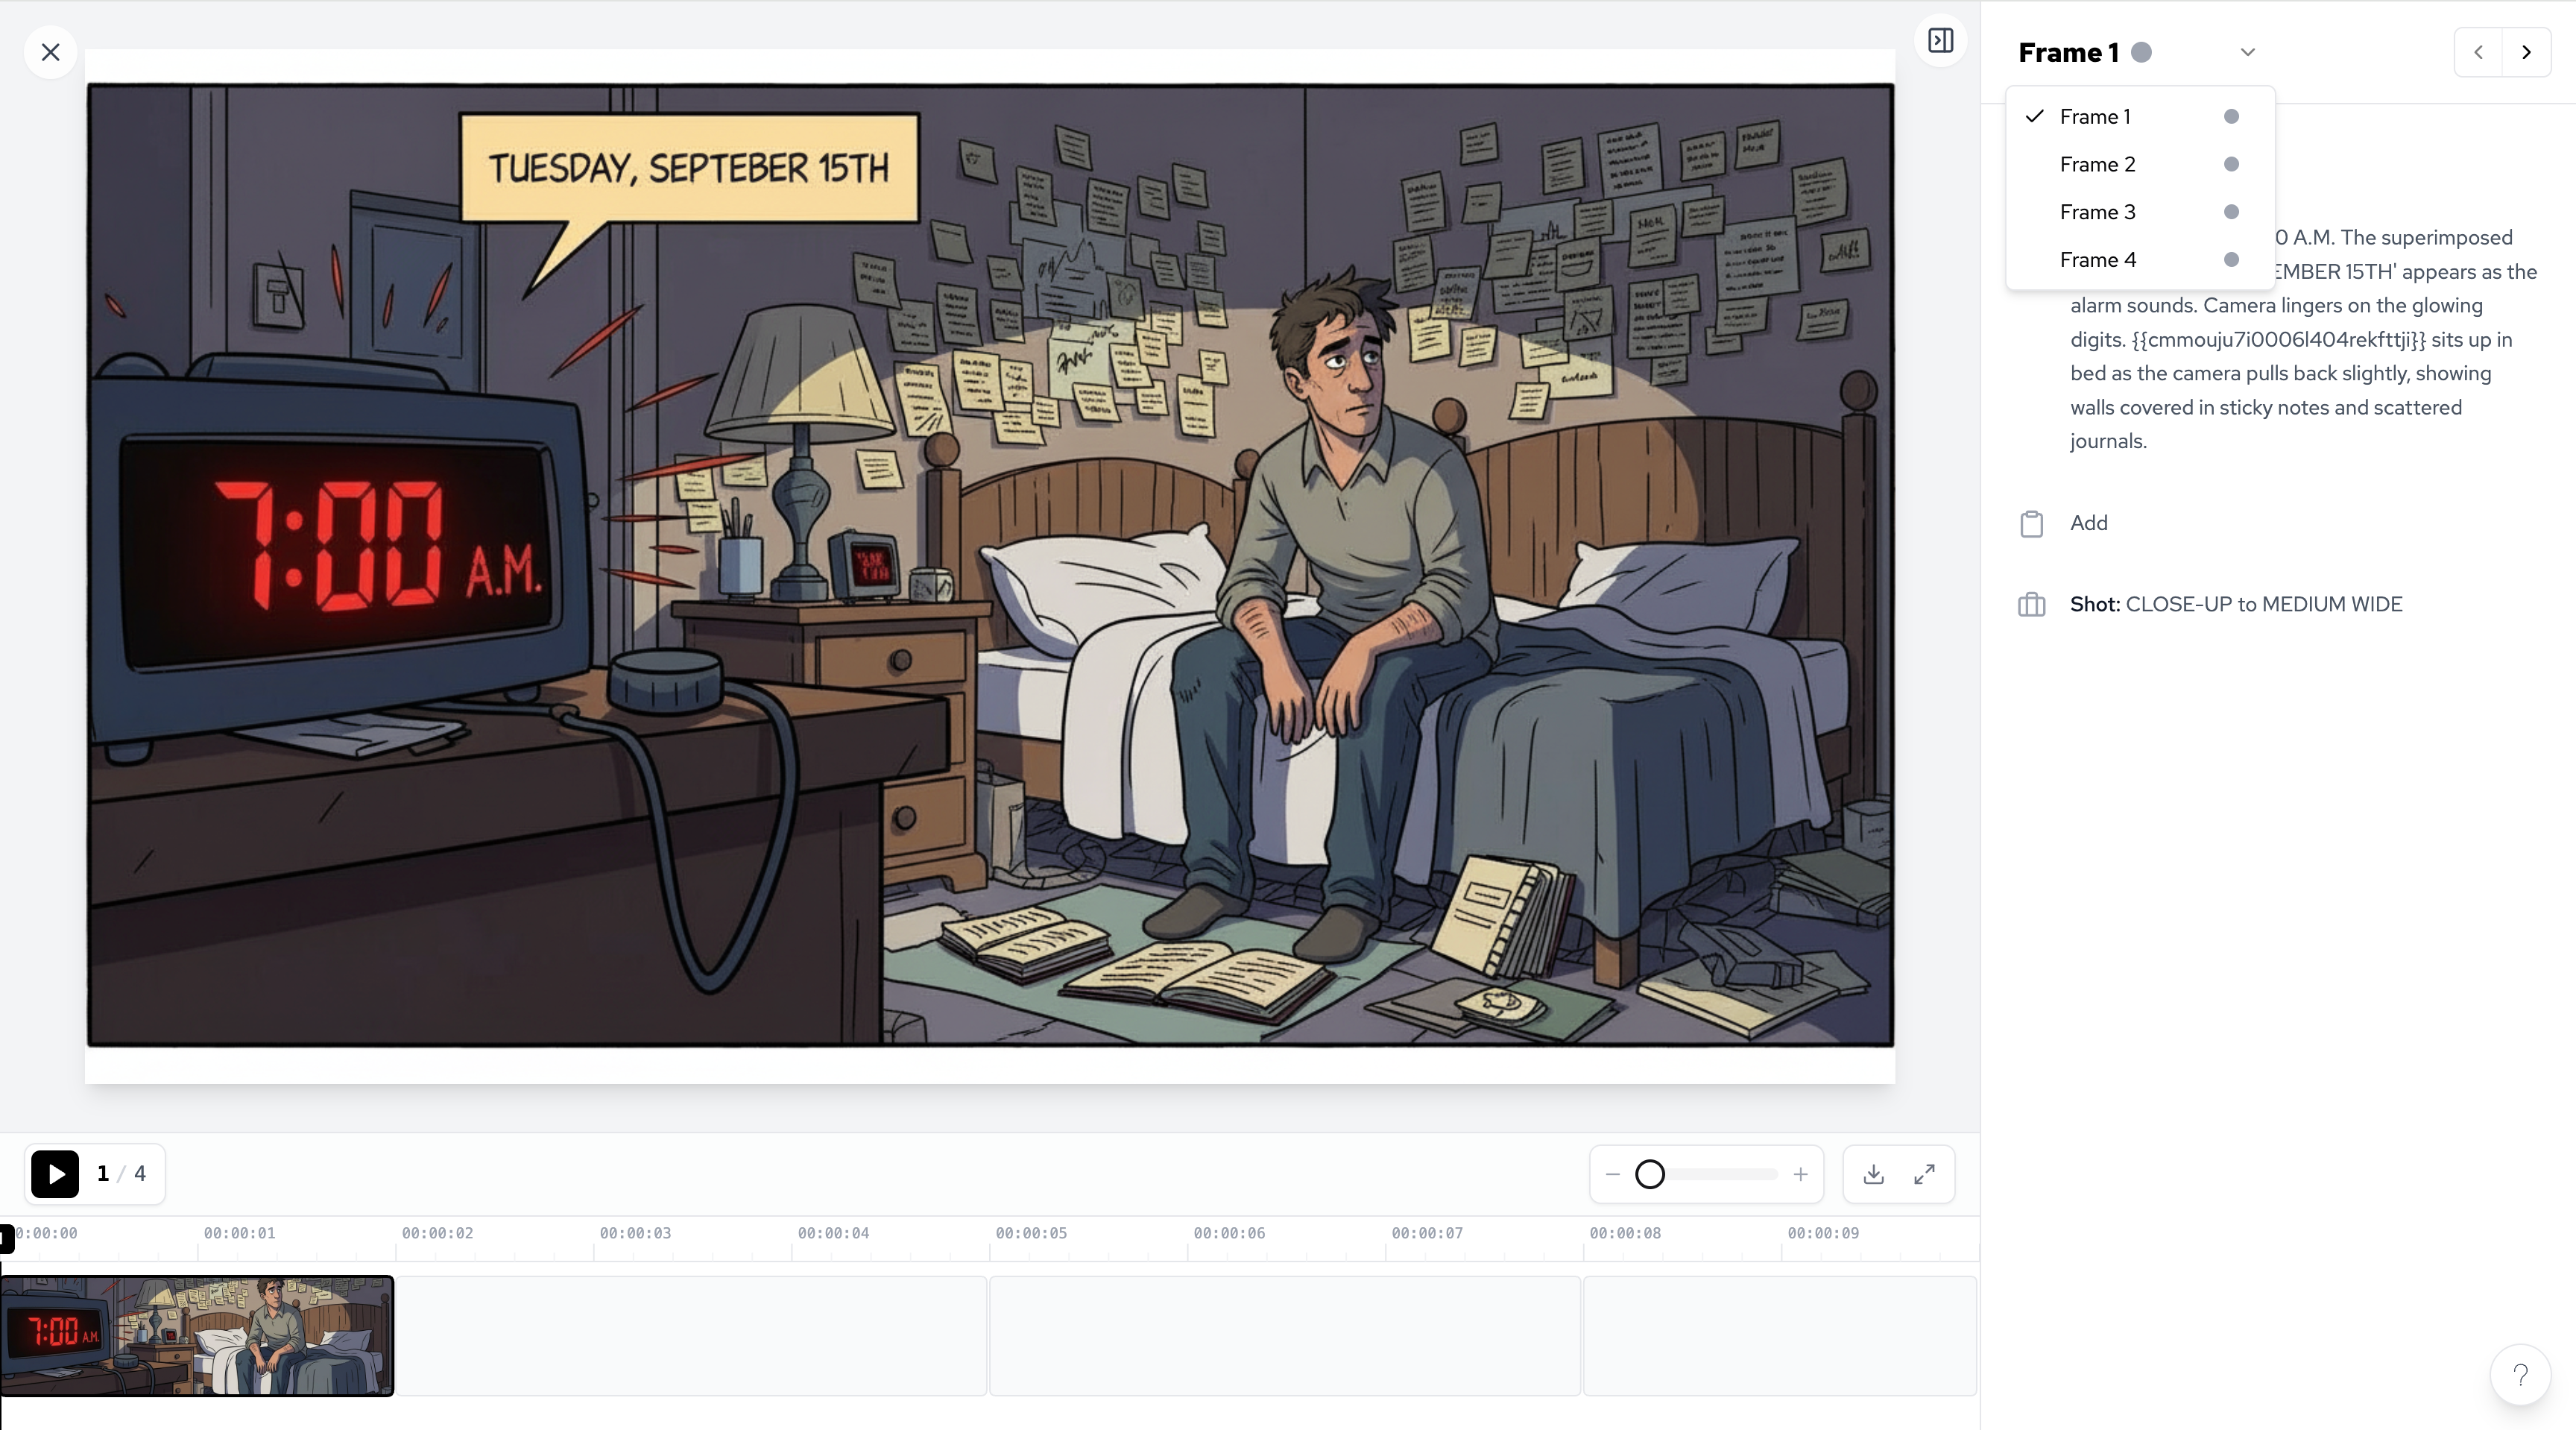Click the zoom out minus icon
This screenshot has height=1430, width=2576.
[1613, 1174]
